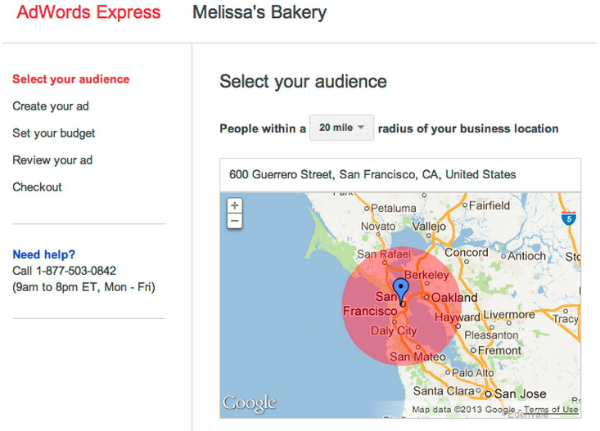Click the Google logo on map
This screenshot has width=600, height=431.
coord(249,403)
